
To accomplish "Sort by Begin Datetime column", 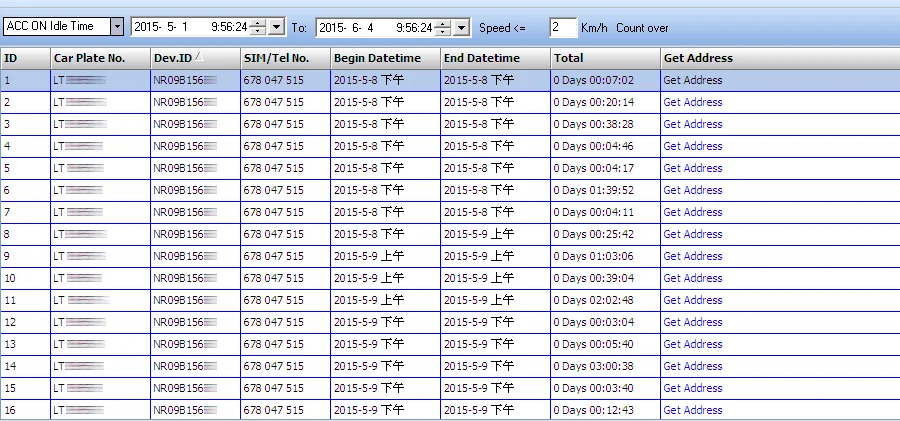I will click(386, 58).
